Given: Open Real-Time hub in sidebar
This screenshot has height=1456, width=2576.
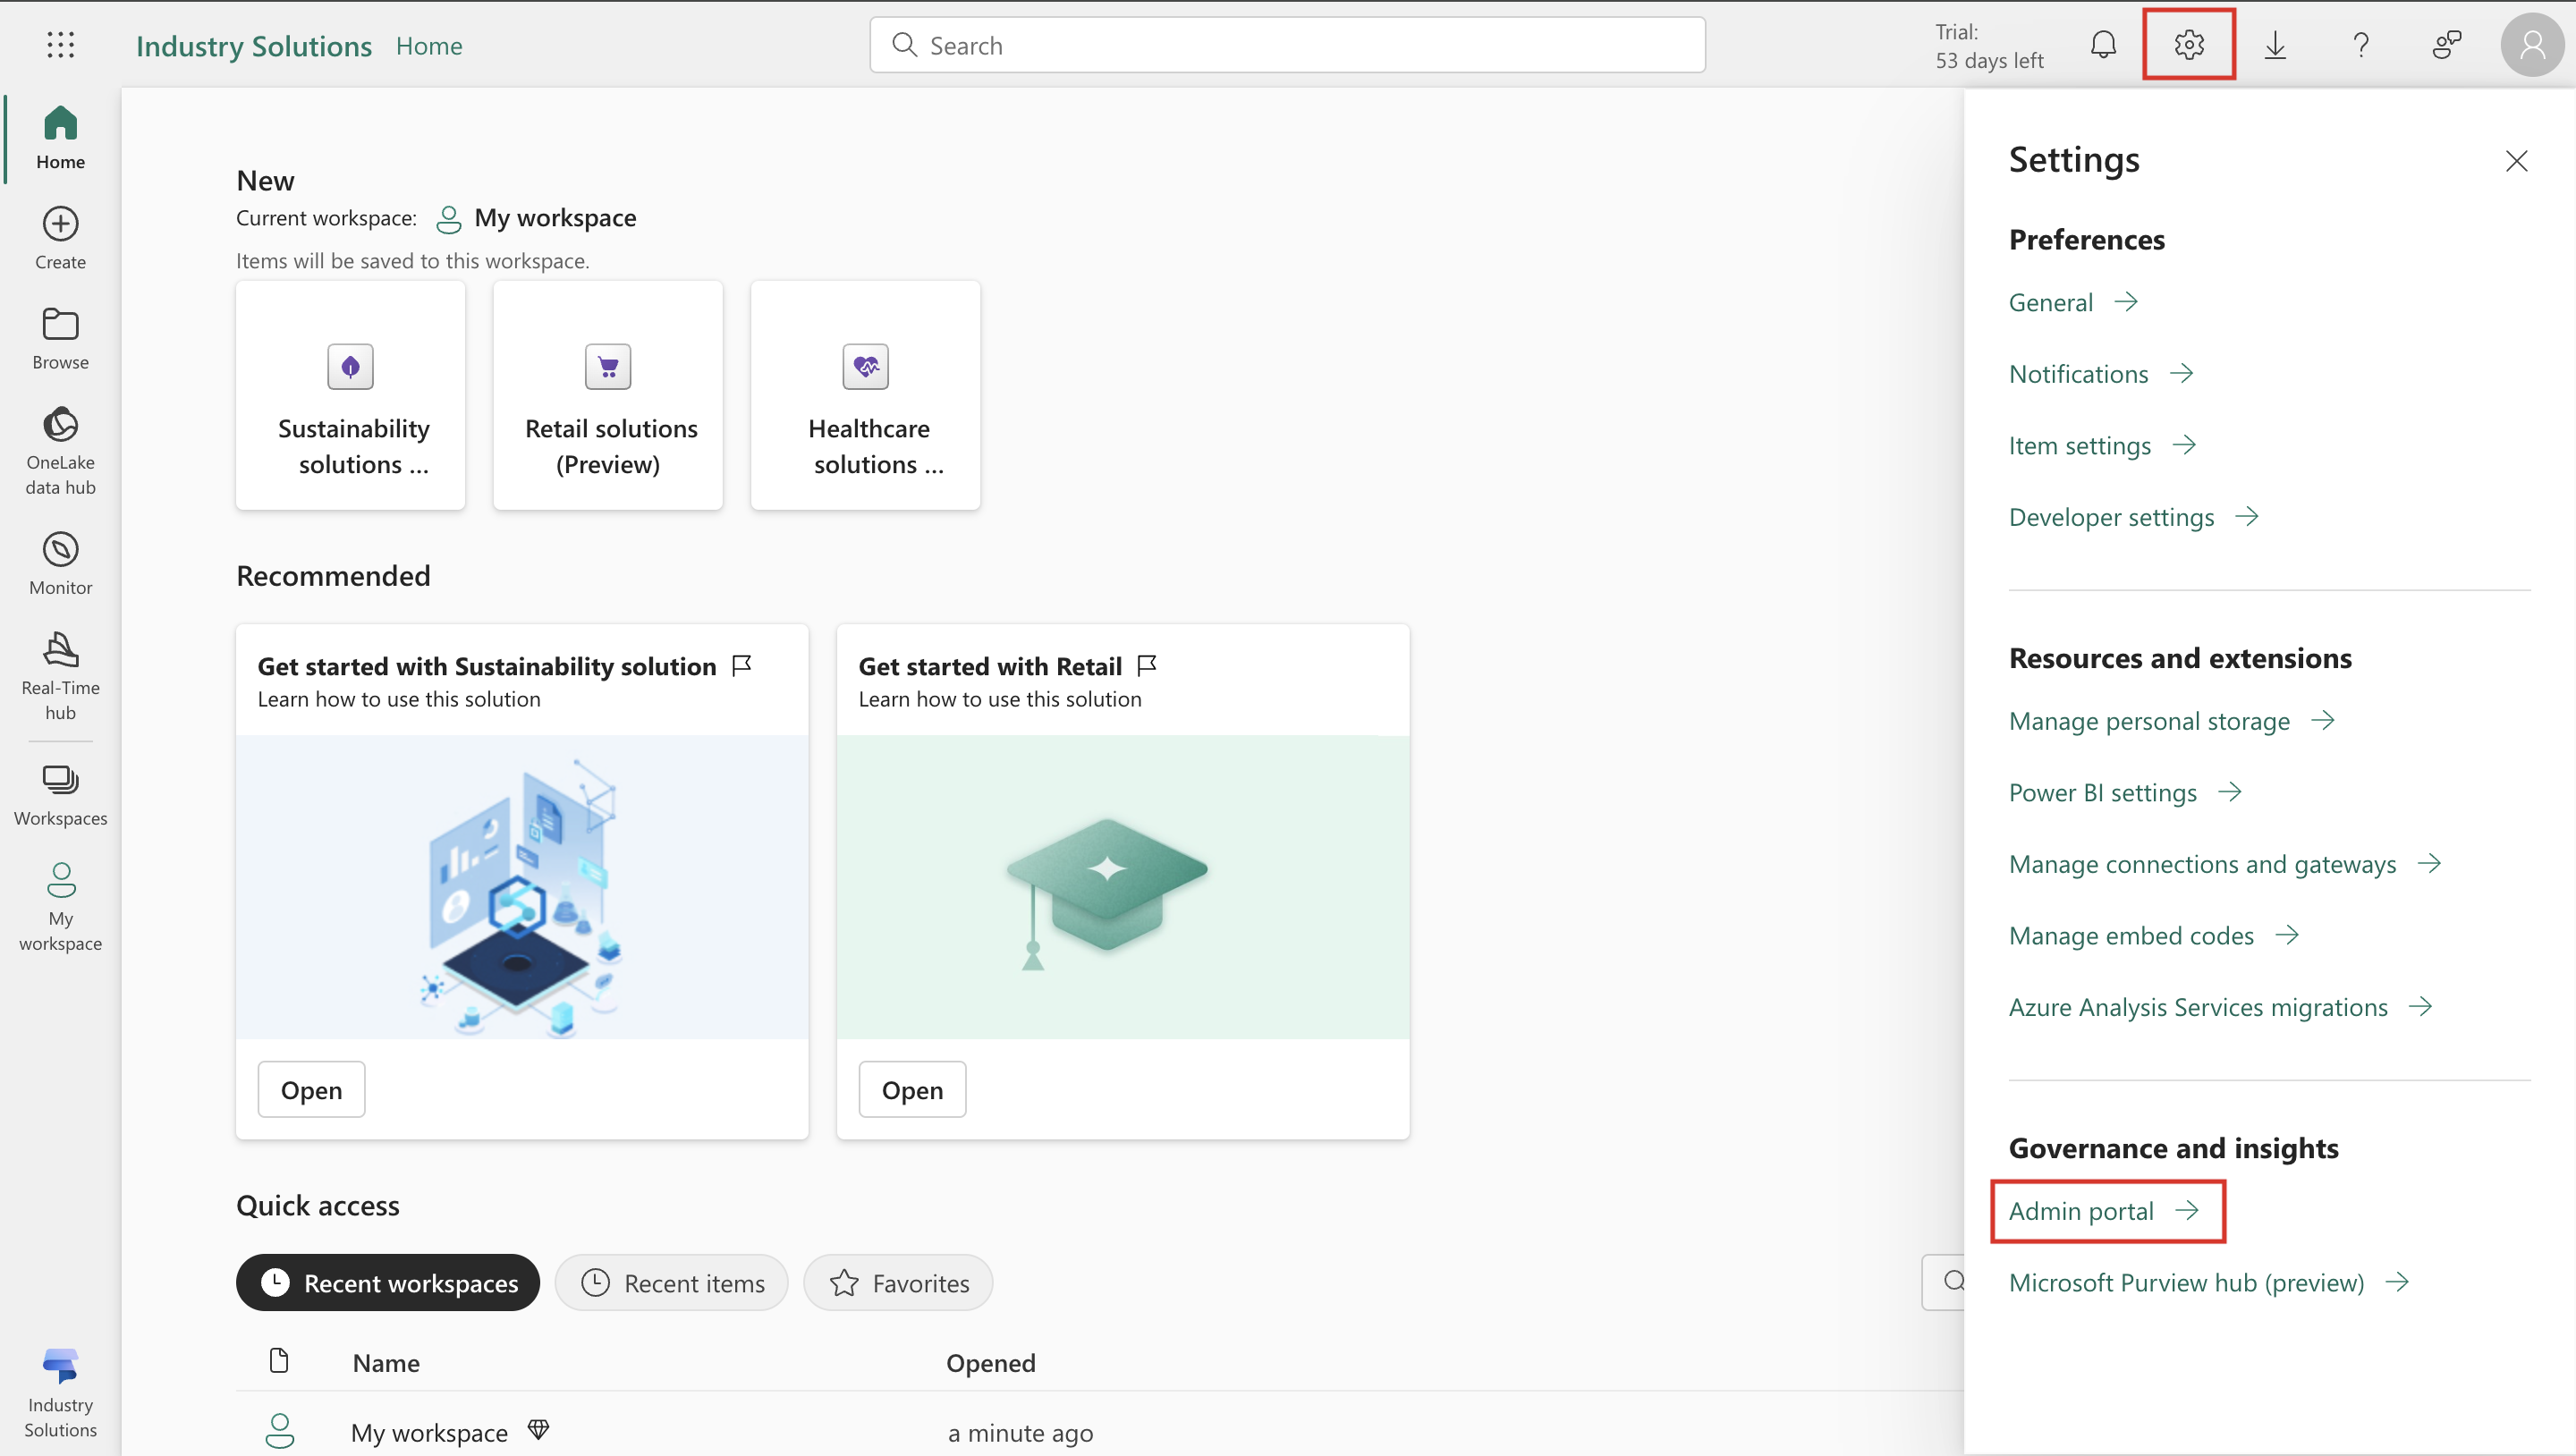Looking at the screenshot, I should [60, 676].
